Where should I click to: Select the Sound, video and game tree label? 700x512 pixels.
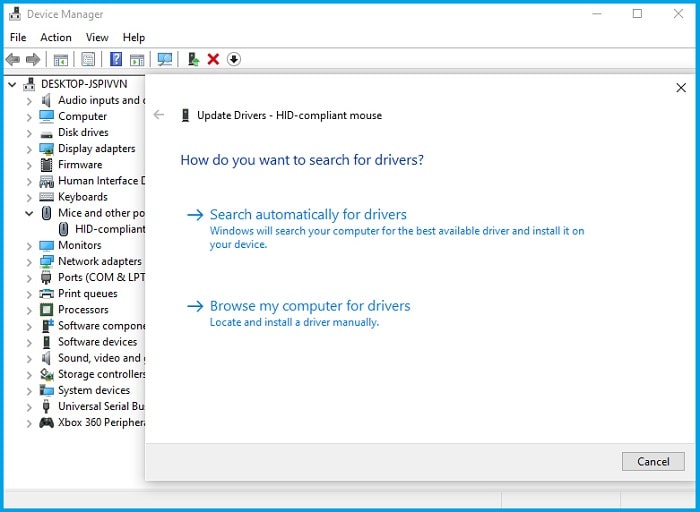click(101, 358)
